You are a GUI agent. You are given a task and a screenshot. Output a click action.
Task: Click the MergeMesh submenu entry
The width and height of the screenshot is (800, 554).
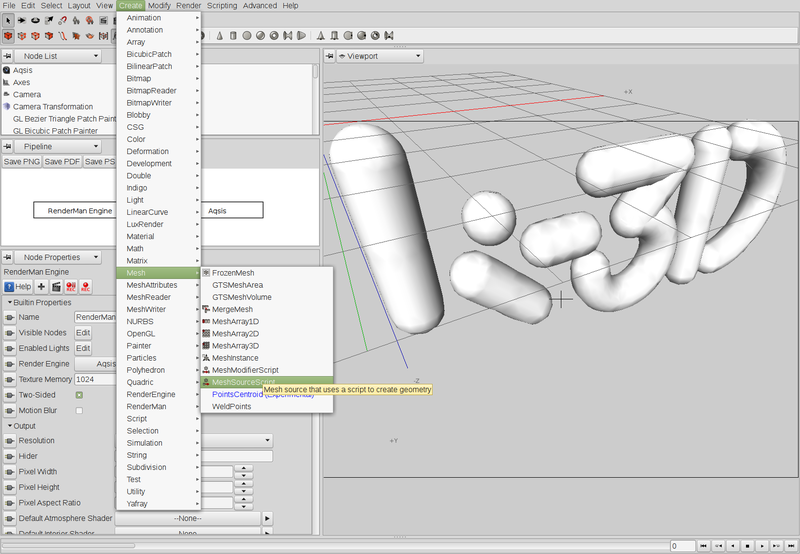coord(233,309)
